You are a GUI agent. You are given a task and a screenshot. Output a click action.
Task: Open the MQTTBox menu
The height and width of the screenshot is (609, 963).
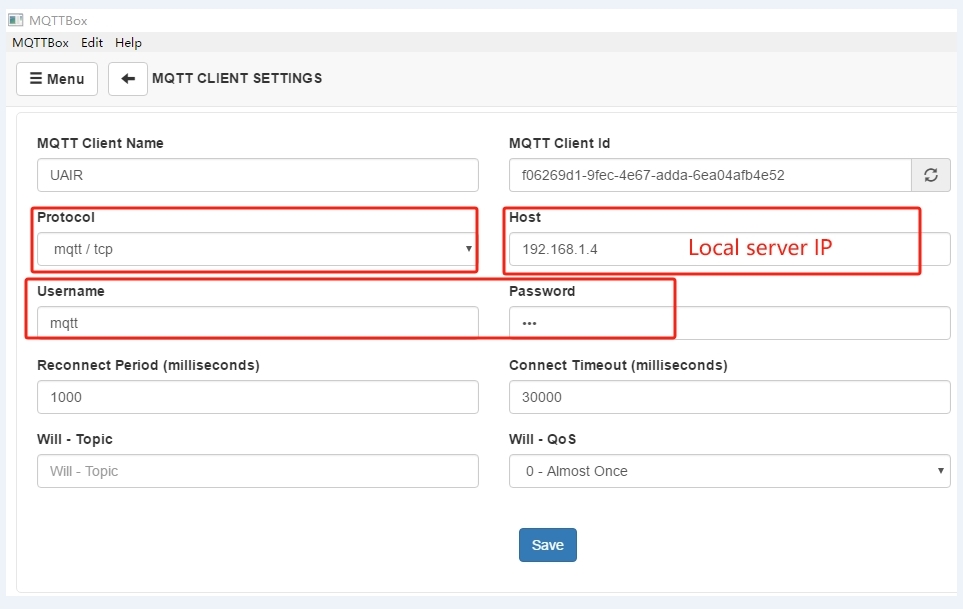point(40,43)
